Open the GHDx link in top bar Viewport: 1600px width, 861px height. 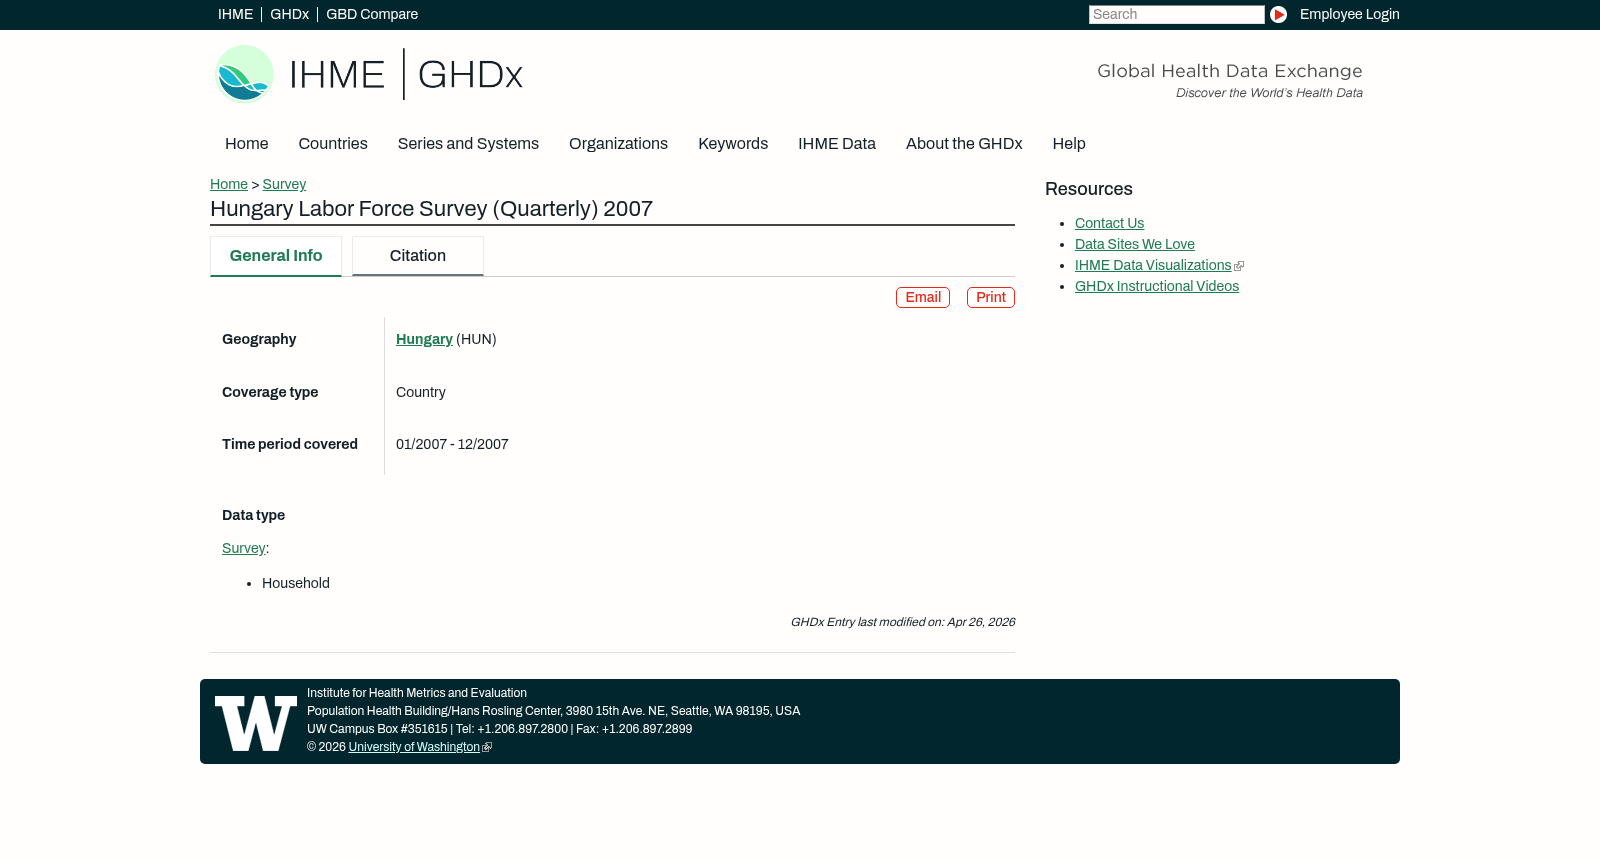point(289,15)
